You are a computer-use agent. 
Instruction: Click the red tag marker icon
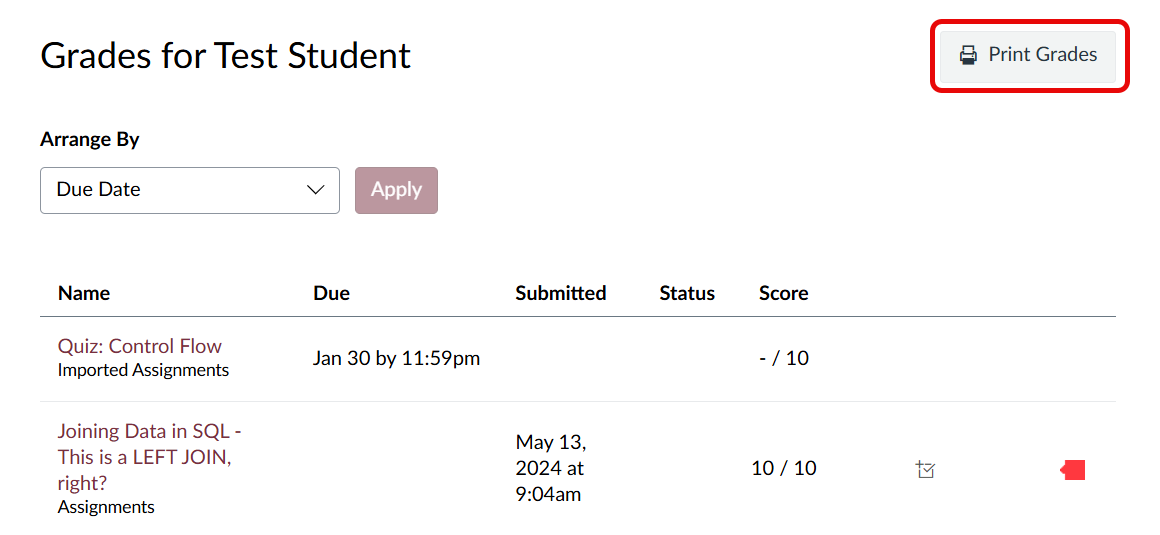click(1073, 469)
